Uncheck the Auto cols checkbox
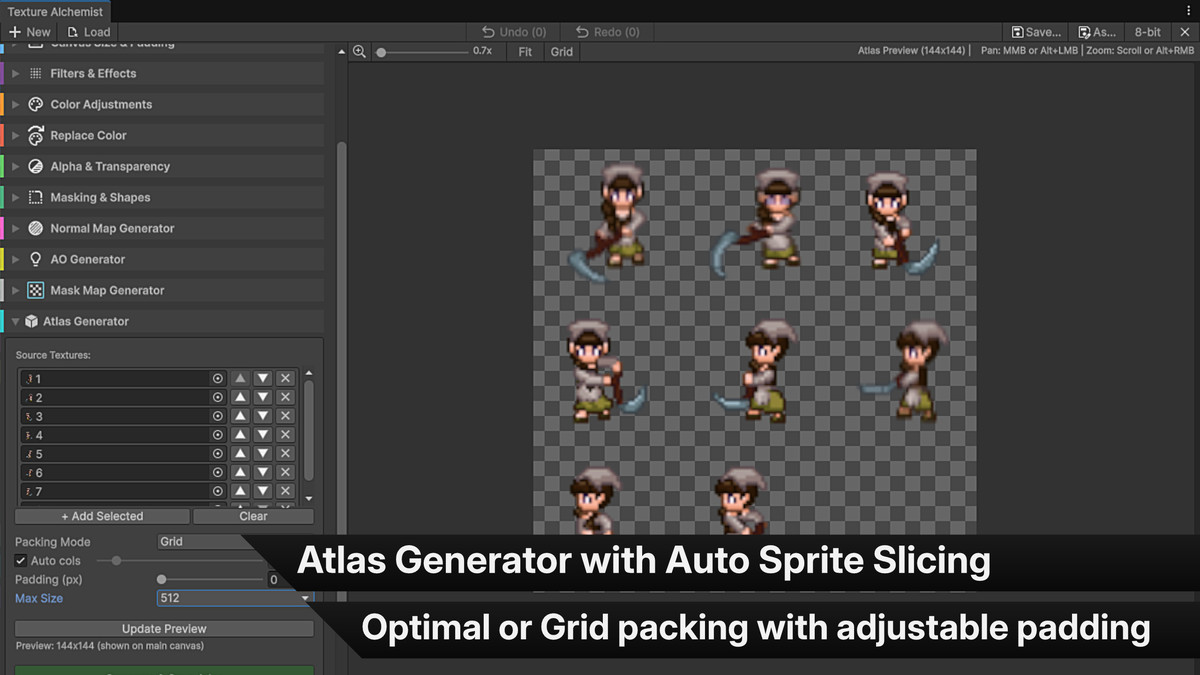1200x675 pixels. [22, 561]
